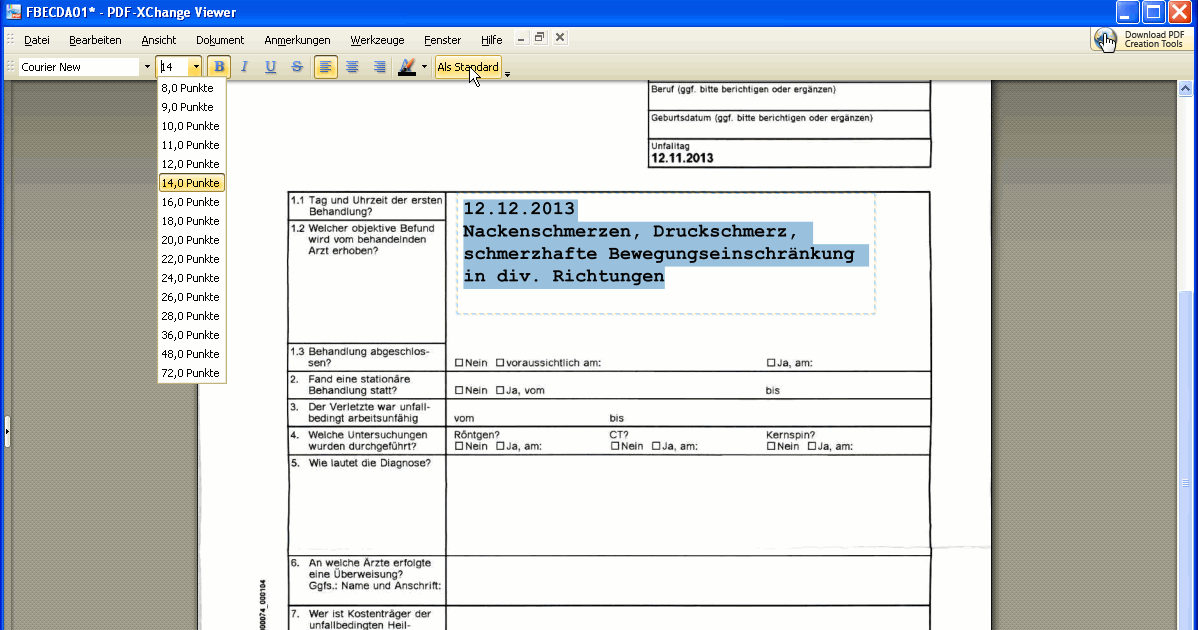1198x630 pixels.
Task: Choose 24,0 Punkte from size list
Action: point(191,278)
